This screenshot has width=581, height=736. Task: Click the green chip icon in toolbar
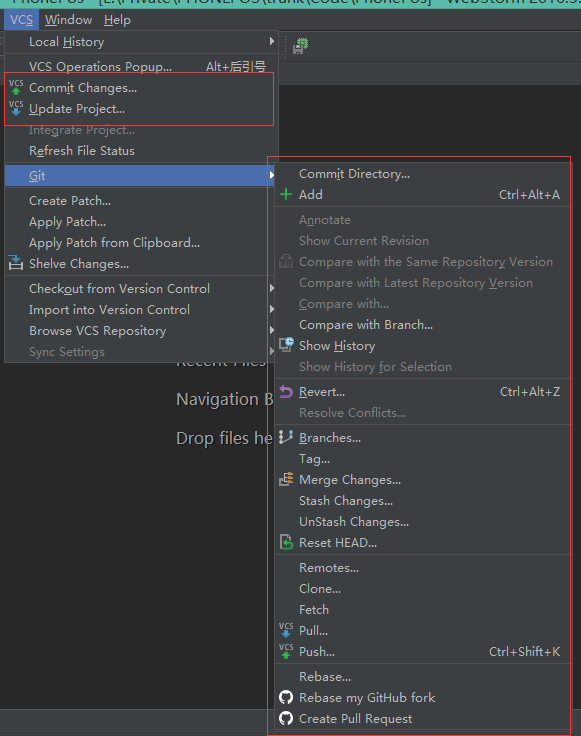click(x=300, y=46)
